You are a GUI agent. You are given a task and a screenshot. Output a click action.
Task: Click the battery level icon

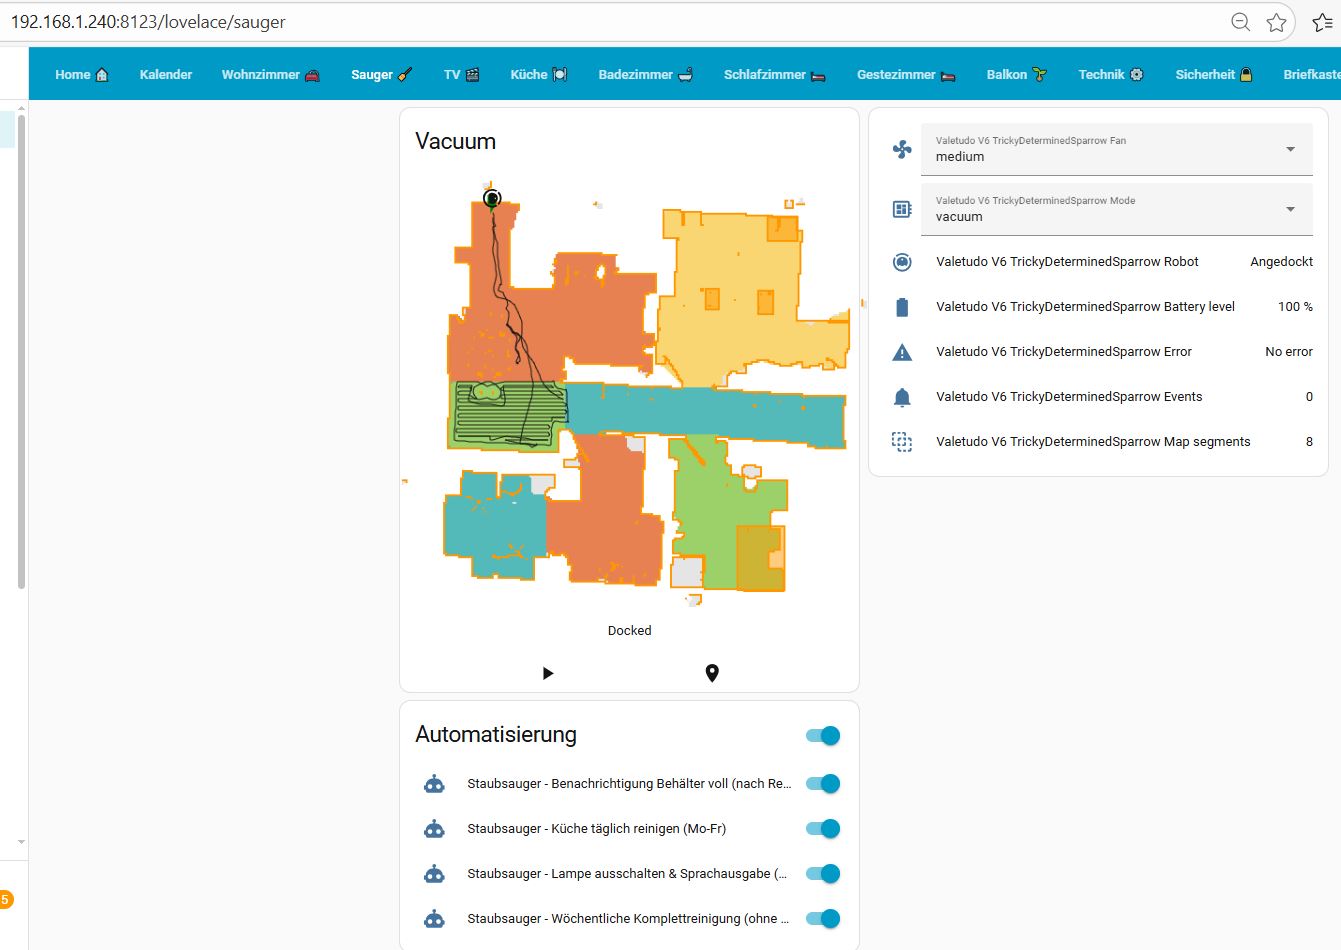pos(902,307)
